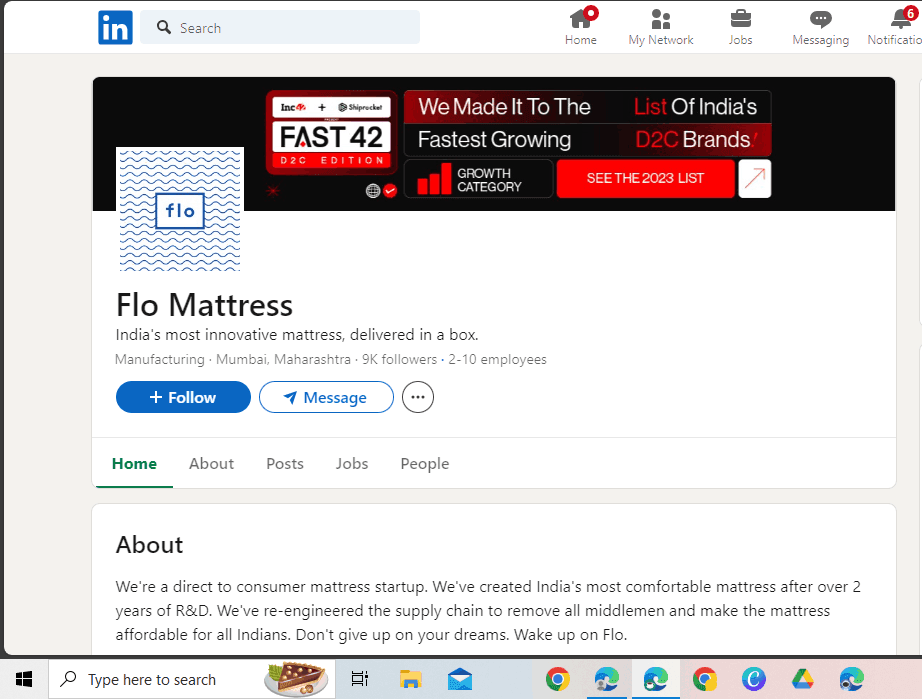Screen dimensions: 922x699
Task: Click the Jobs briefcase icon
Action: (x=740, y=20)
